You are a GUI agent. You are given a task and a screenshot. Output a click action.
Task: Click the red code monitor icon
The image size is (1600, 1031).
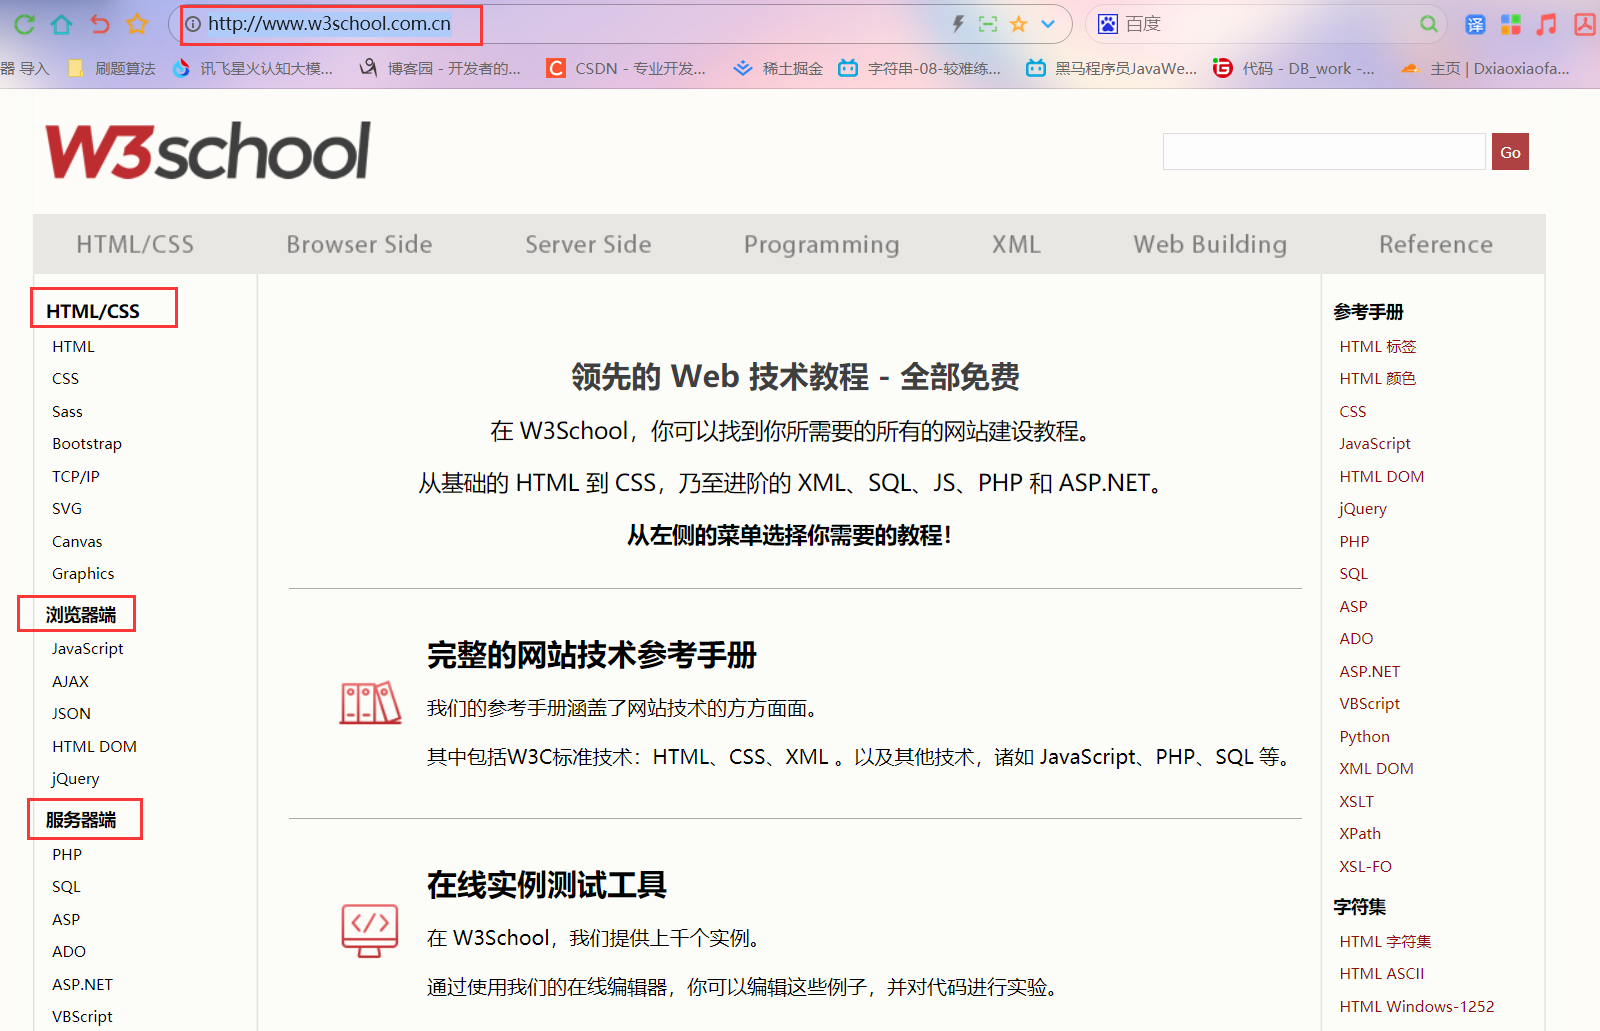[370, 931]
